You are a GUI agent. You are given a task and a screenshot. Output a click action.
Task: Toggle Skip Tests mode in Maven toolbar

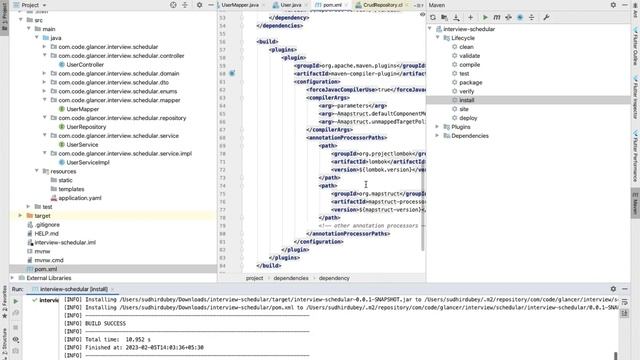coord(520,18)
